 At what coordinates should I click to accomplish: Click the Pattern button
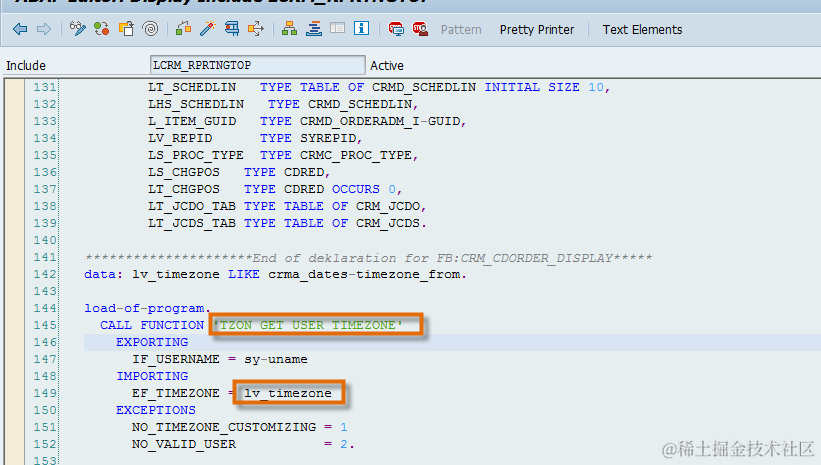[x=461, y=30]
